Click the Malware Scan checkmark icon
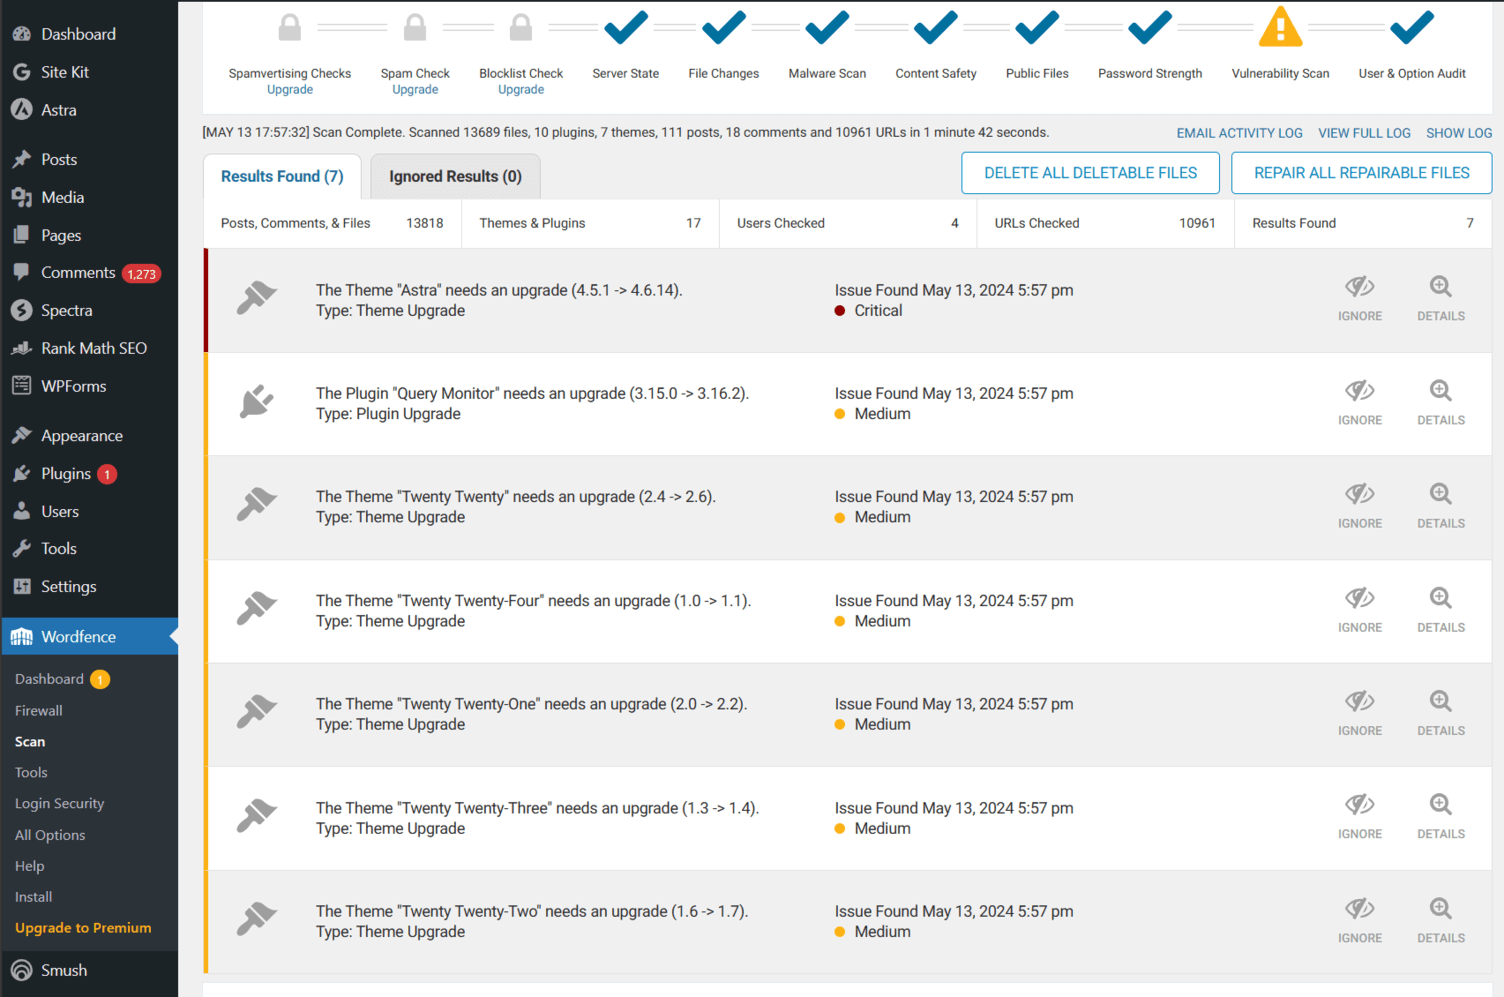1504x997 pixels. pyautogui.click(x=826, y=28)
